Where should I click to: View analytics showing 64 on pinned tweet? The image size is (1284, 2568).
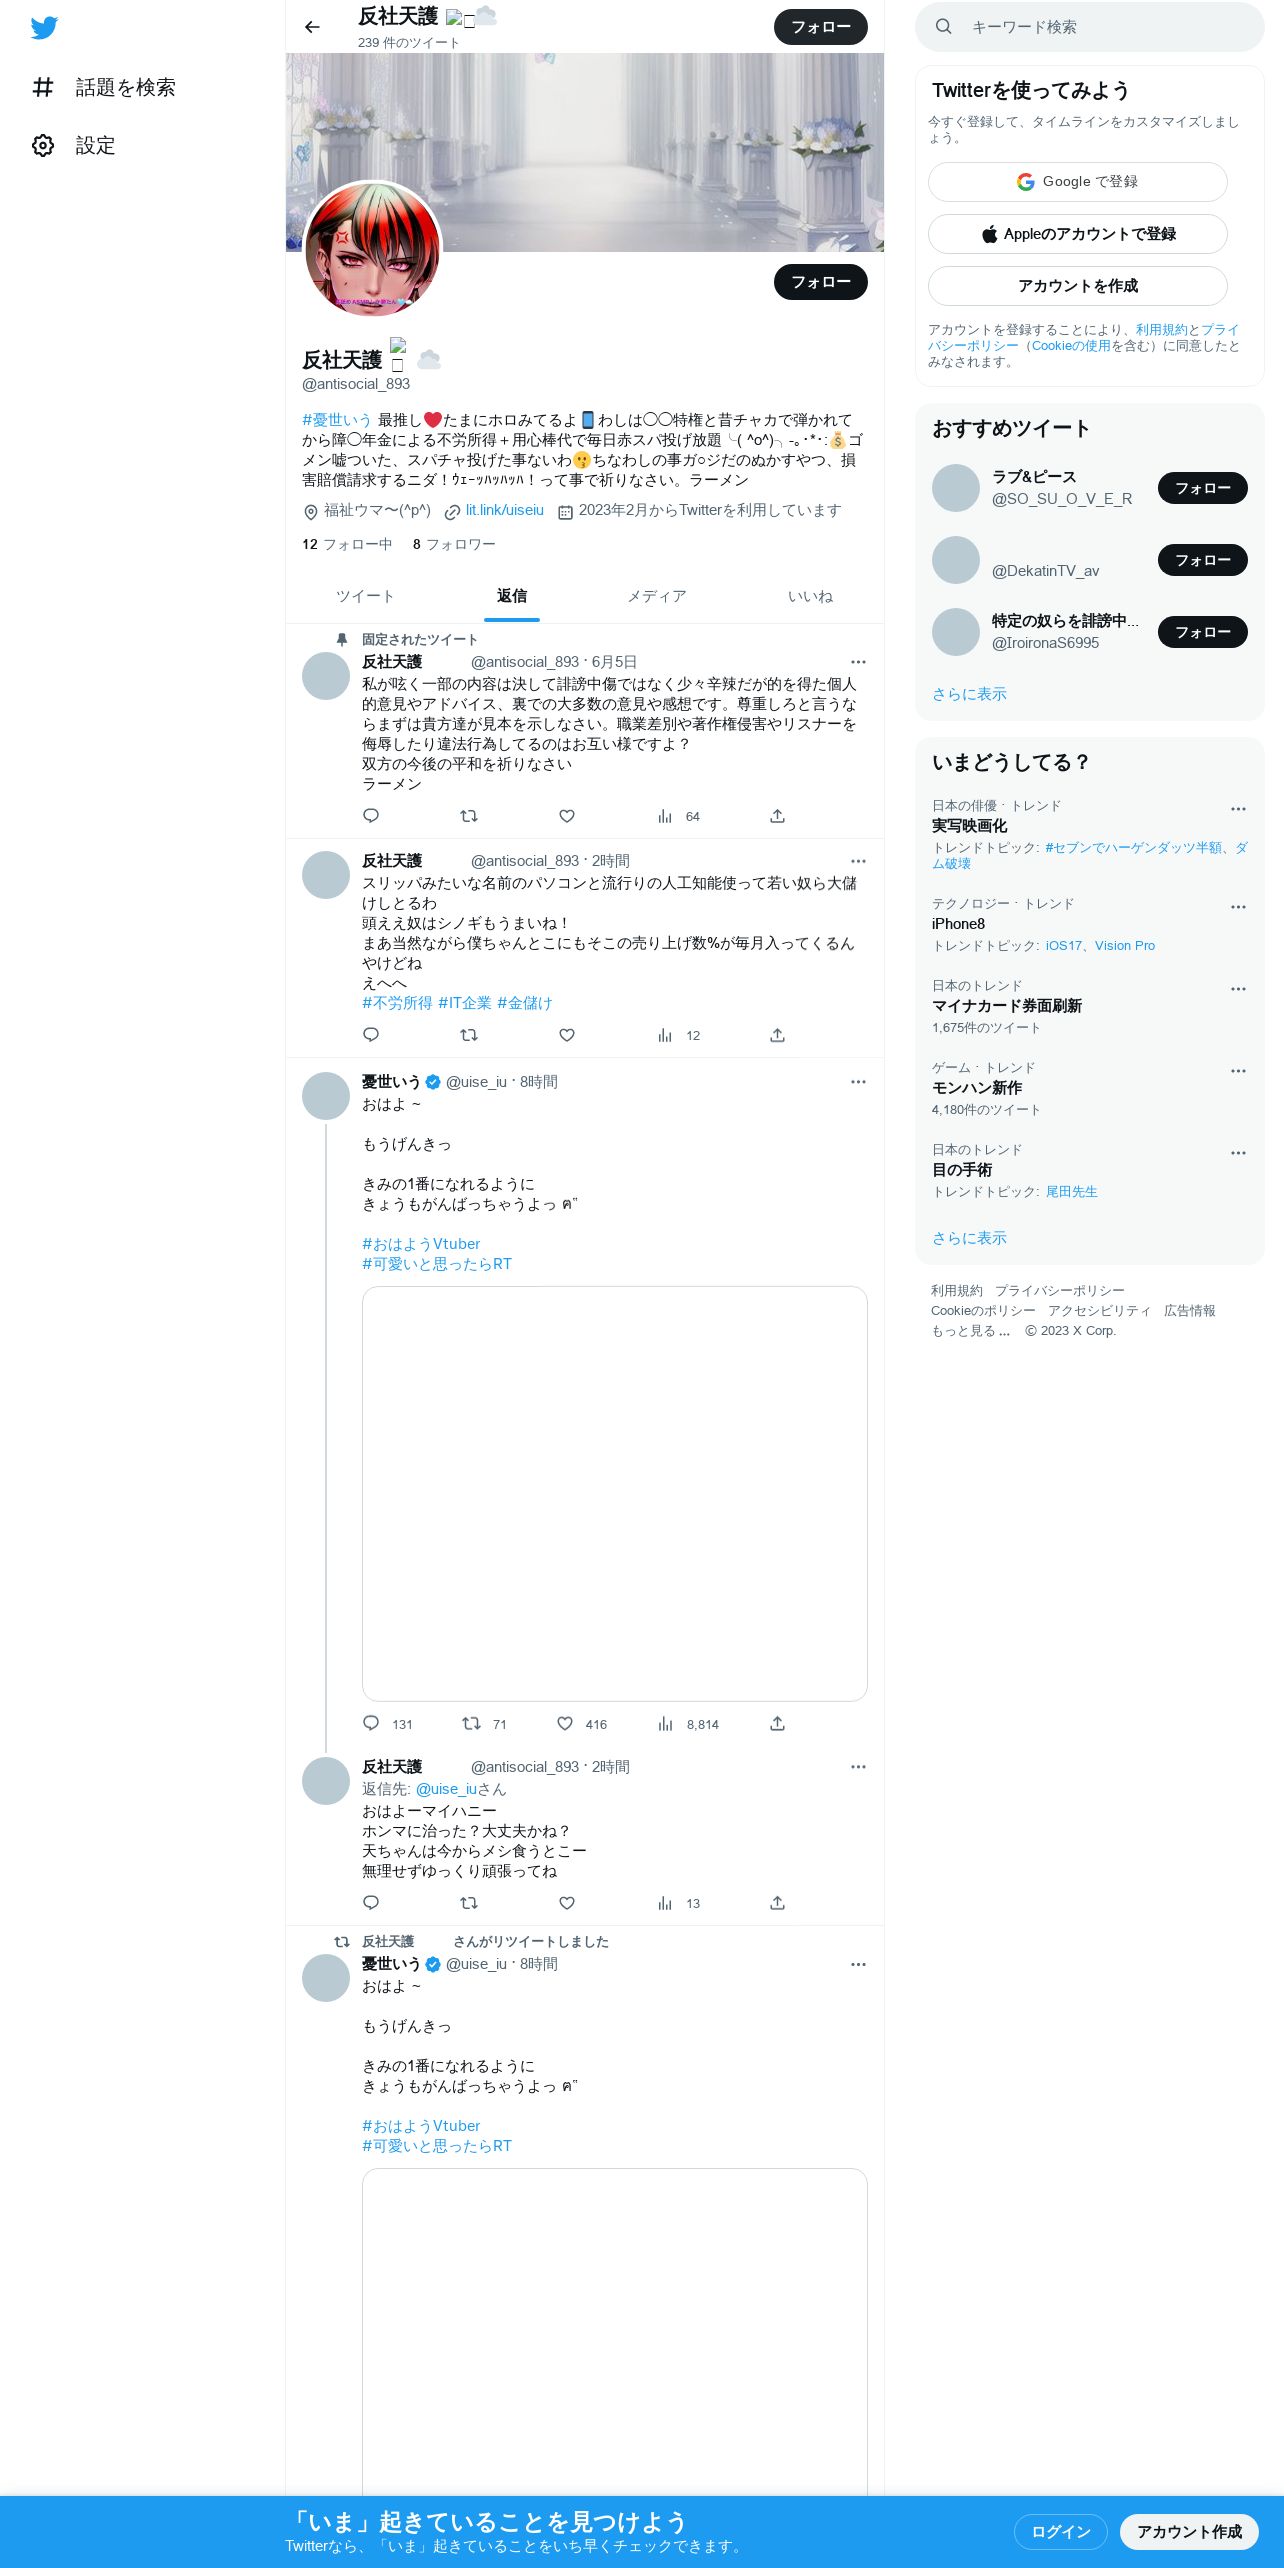pyautogui.click(x=678, y=816)
